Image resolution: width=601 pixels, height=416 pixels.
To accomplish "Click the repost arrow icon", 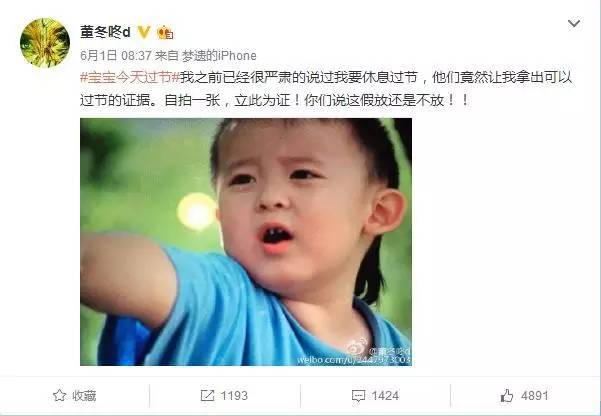I will coord(207,395).
